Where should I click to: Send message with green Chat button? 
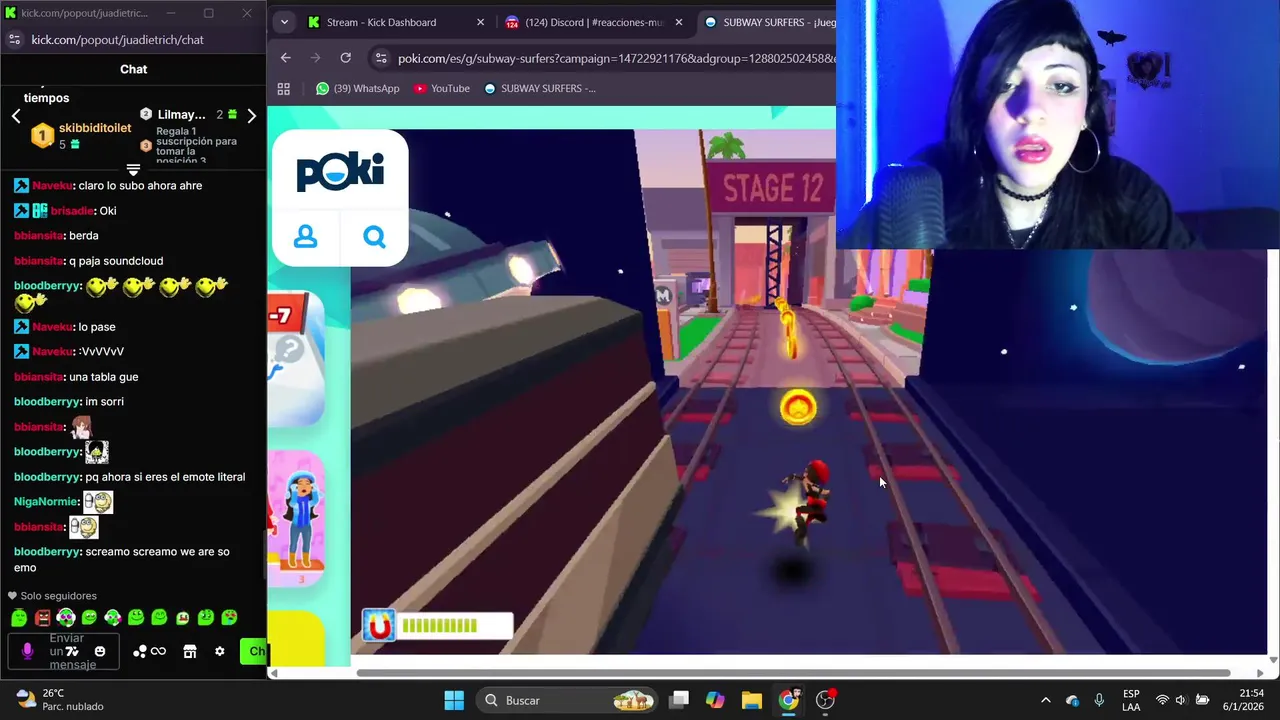[254, 651]
